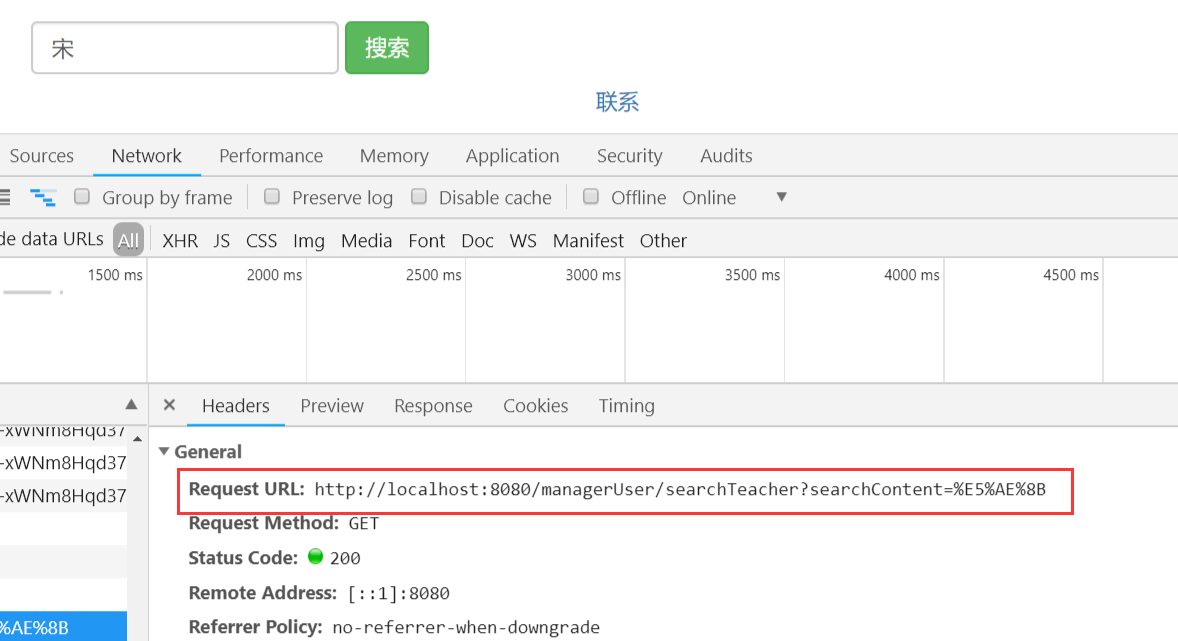Click the 3500 ms timeline marker

coord(752,275)
